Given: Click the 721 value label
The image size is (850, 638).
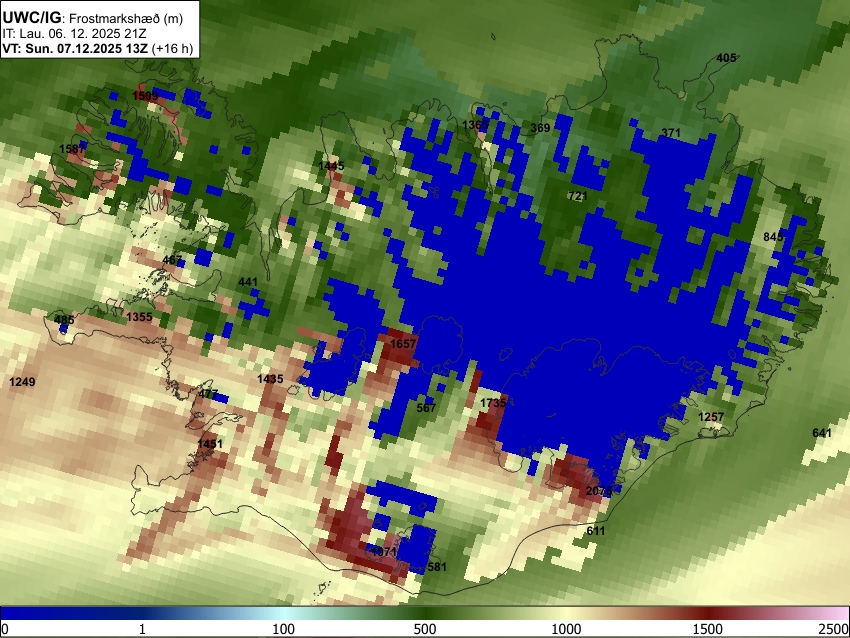Looking at the screenshot, I should [x=577, y=196].
